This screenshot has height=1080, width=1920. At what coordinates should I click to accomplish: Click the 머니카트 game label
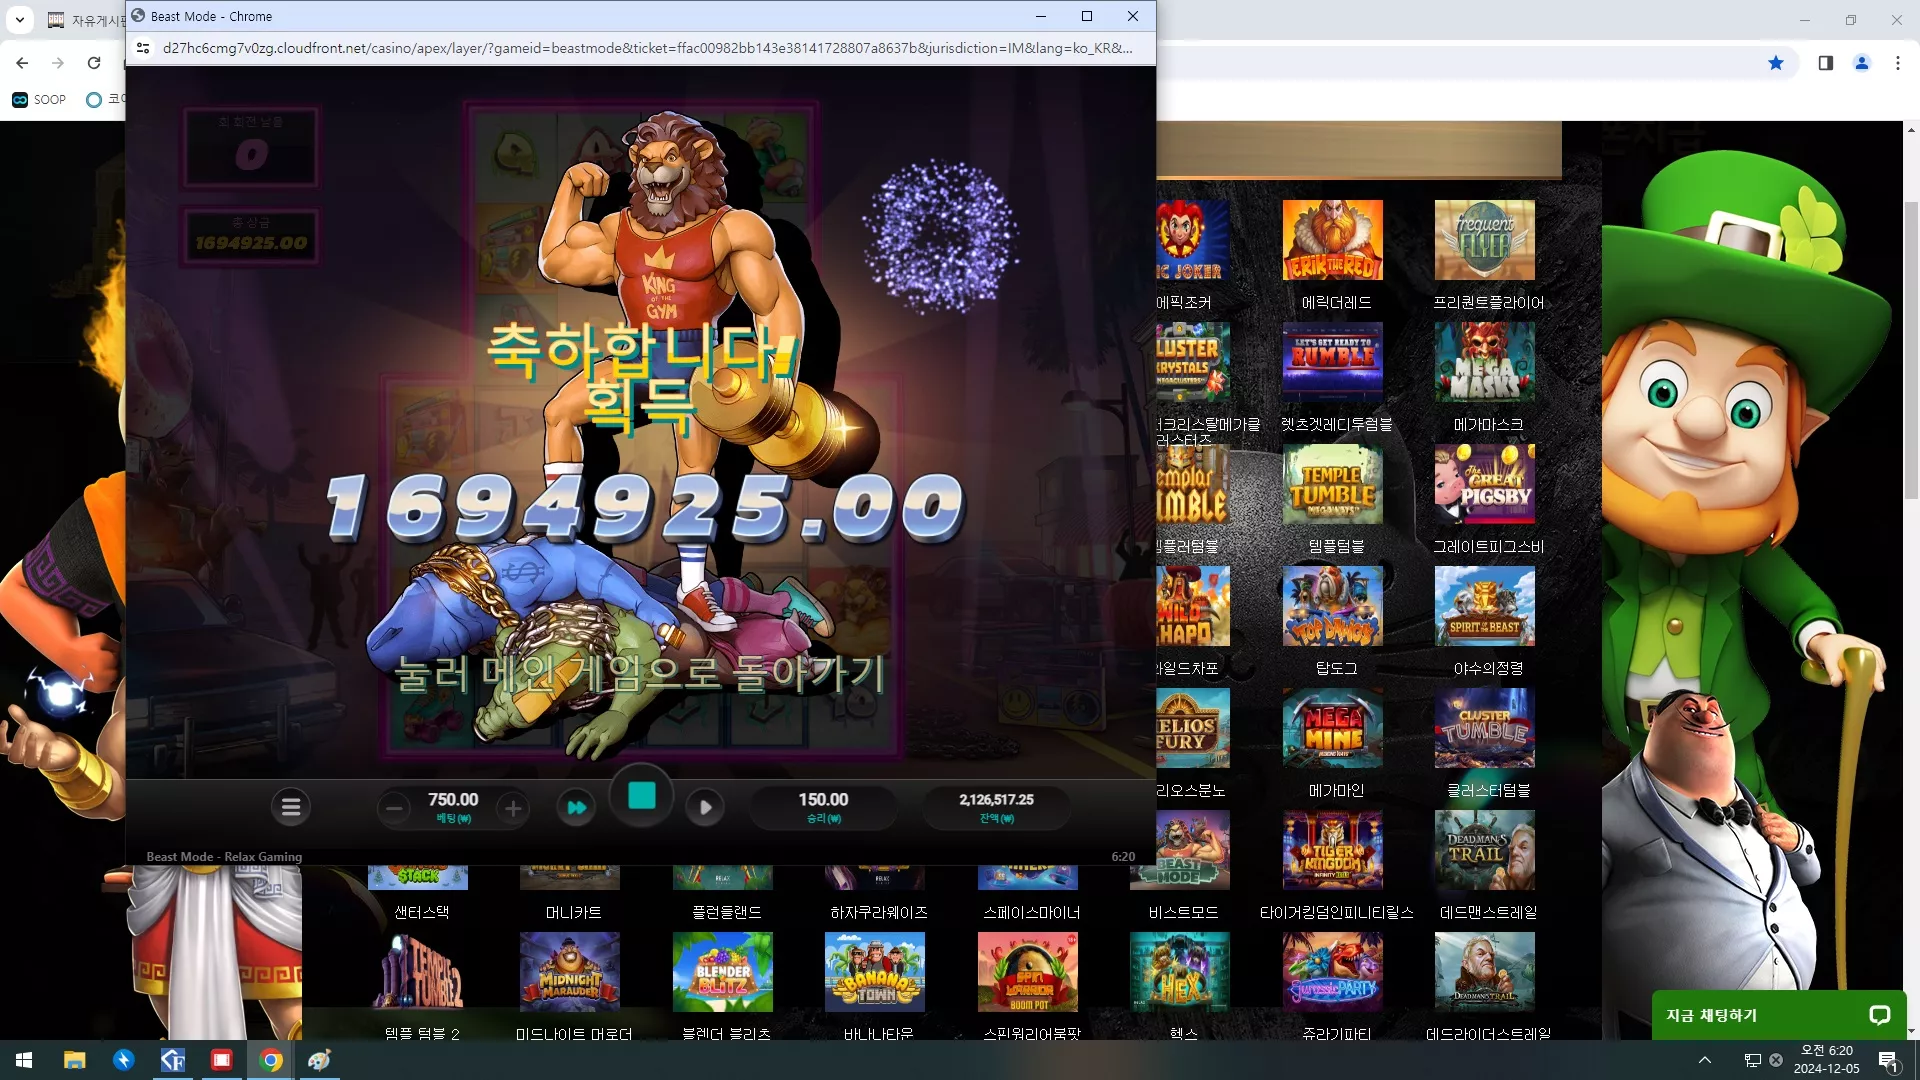[x=574, y=912]
